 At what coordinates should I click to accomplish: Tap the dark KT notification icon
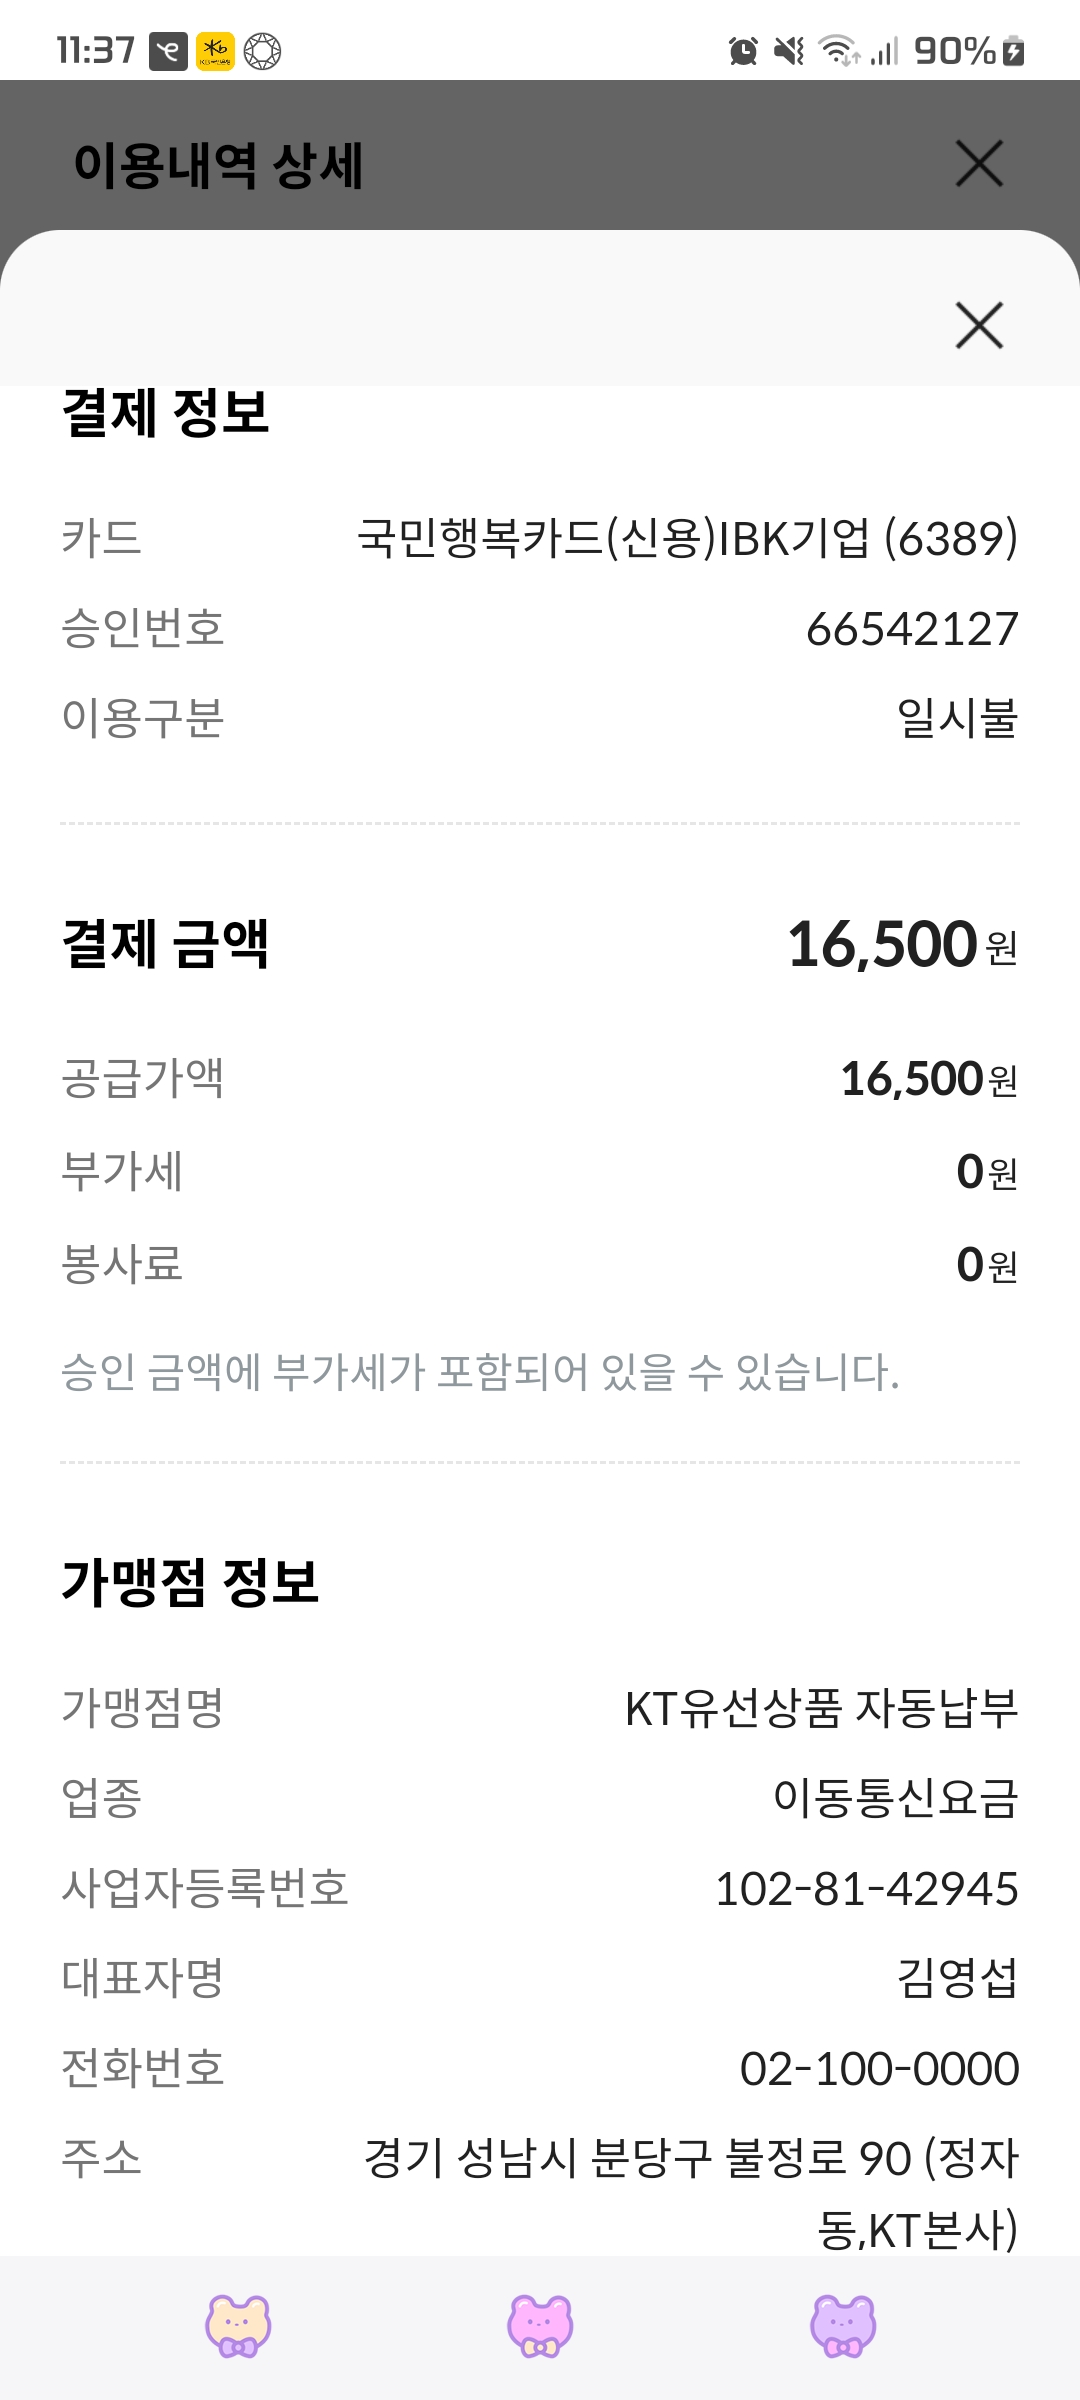(x=168, y=51)
